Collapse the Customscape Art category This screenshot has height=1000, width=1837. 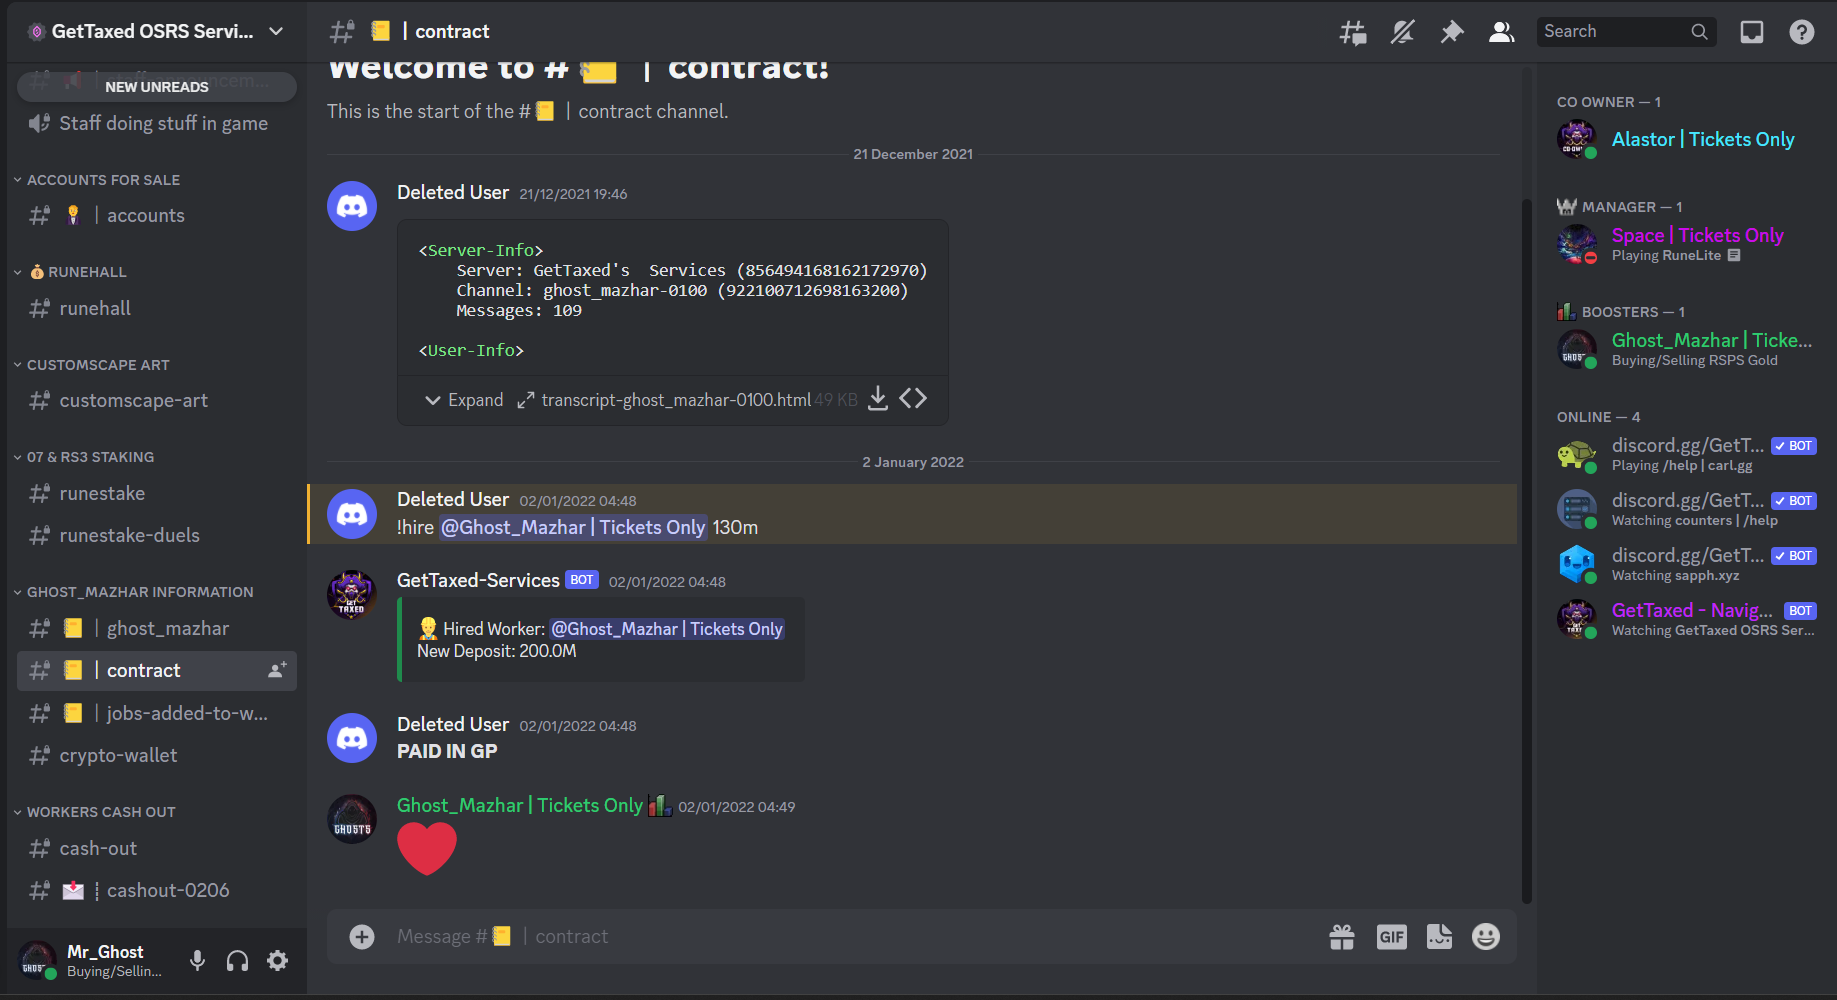point(91,365)
